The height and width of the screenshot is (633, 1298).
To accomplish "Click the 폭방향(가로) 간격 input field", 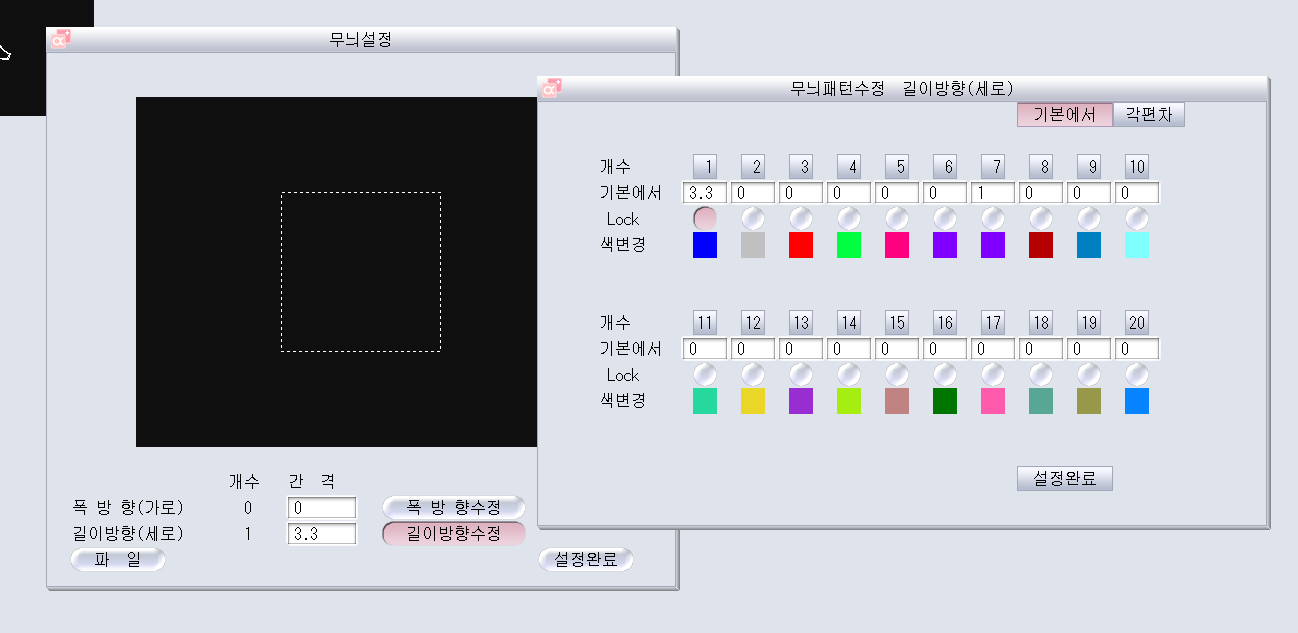I will [x=322, y=508].
